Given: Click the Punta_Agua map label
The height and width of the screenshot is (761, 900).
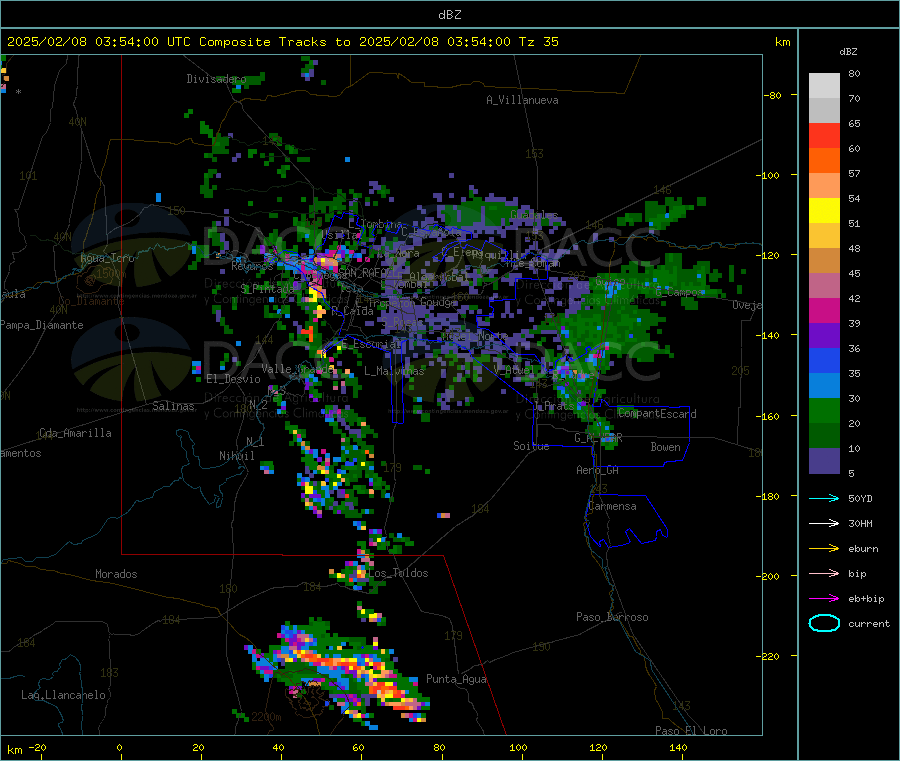Looking at the screenshot, I should [x=456, y=679].
